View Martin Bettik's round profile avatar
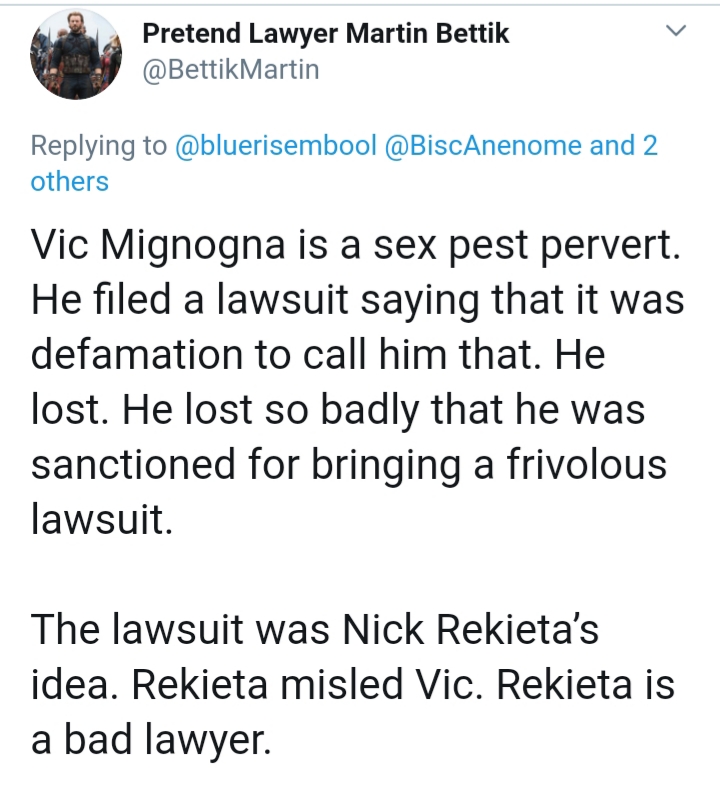The height and width of the screenshot is (789, 720). [x=76, y=54]
